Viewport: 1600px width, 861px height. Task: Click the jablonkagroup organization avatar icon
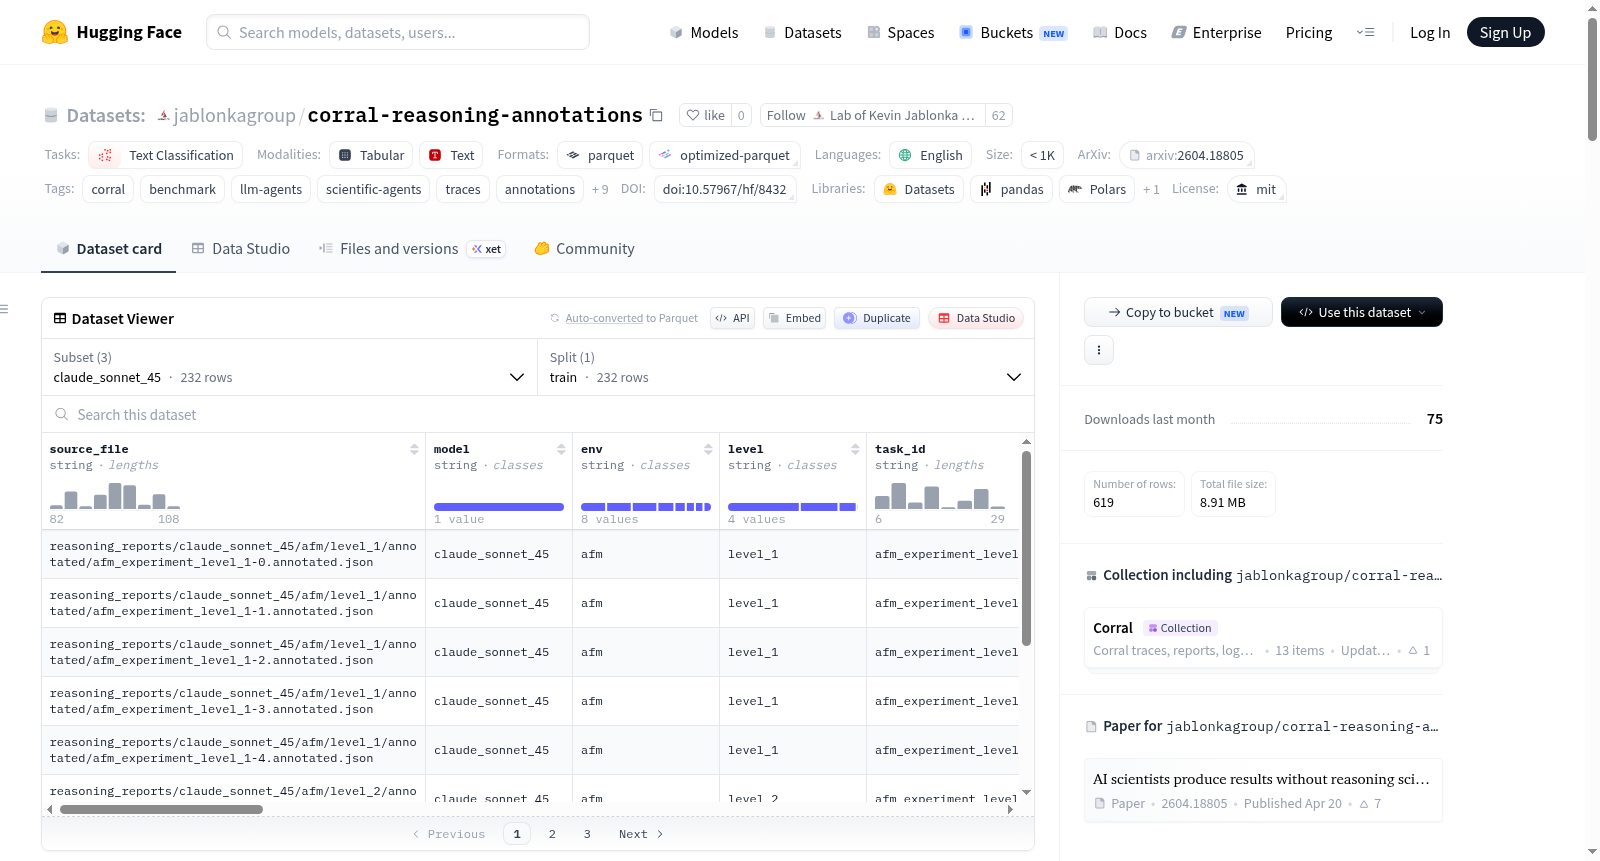coord(163,116)
